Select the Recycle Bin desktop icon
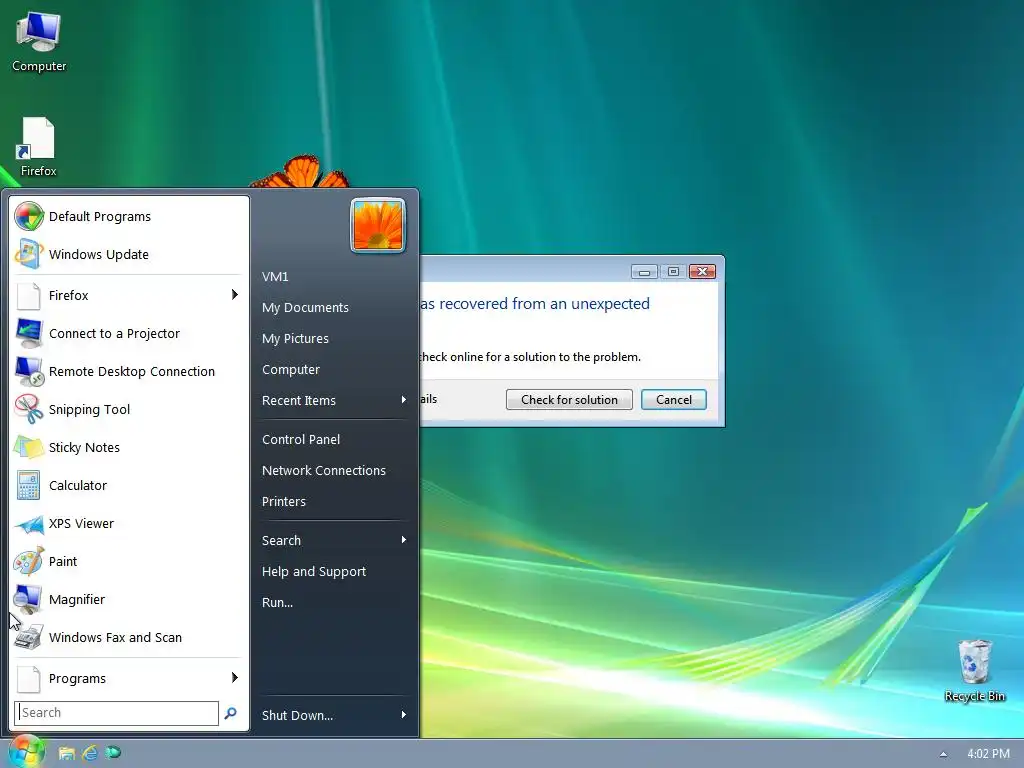 tap(974, 671)
